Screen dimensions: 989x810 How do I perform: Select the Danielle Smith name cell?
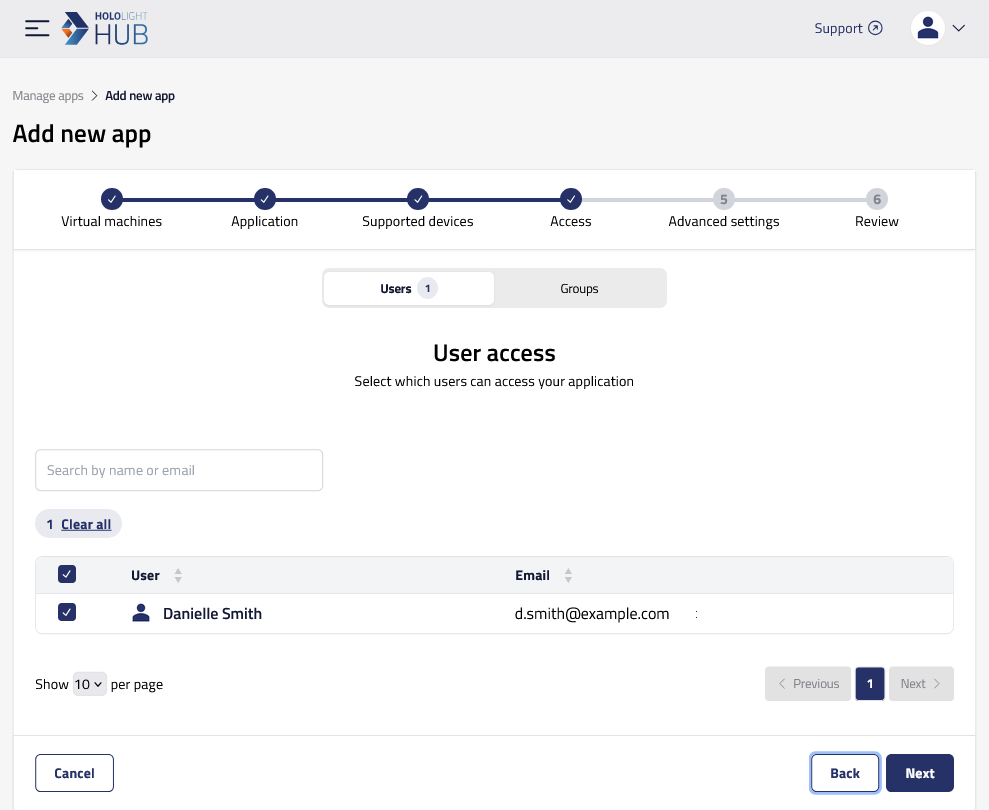pos(213,614)
